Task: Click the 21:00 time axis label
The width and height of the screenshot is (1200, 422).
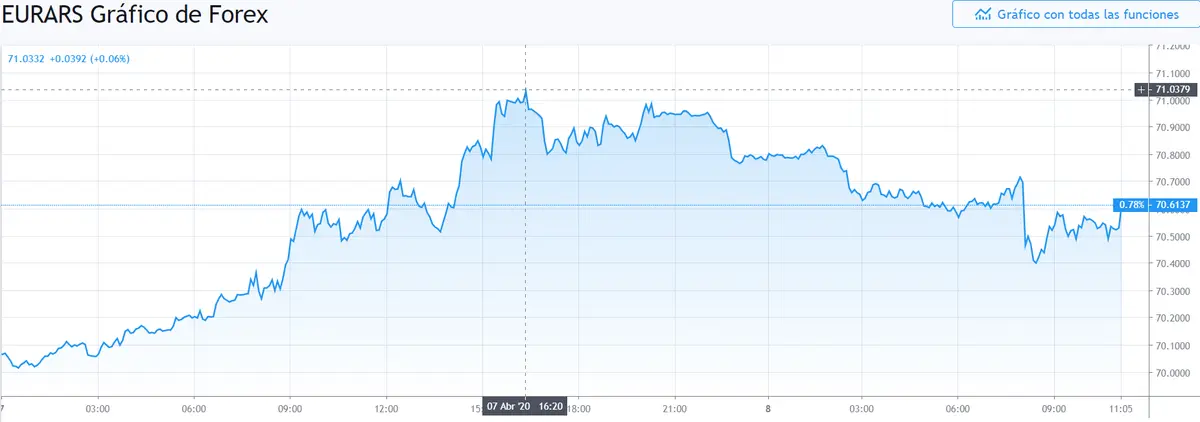Action: pos(675,408)
